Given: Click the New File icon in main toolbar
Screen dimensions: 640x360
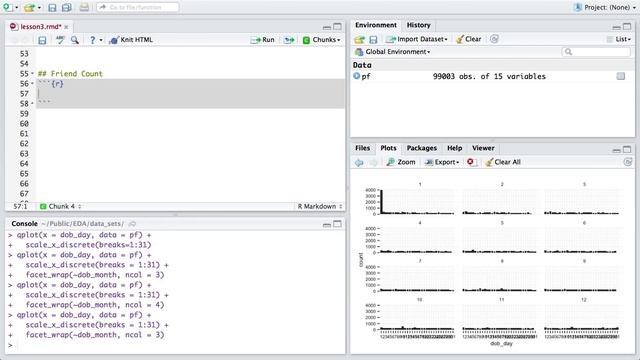Looking at the screenshot, I should [7, 7].
